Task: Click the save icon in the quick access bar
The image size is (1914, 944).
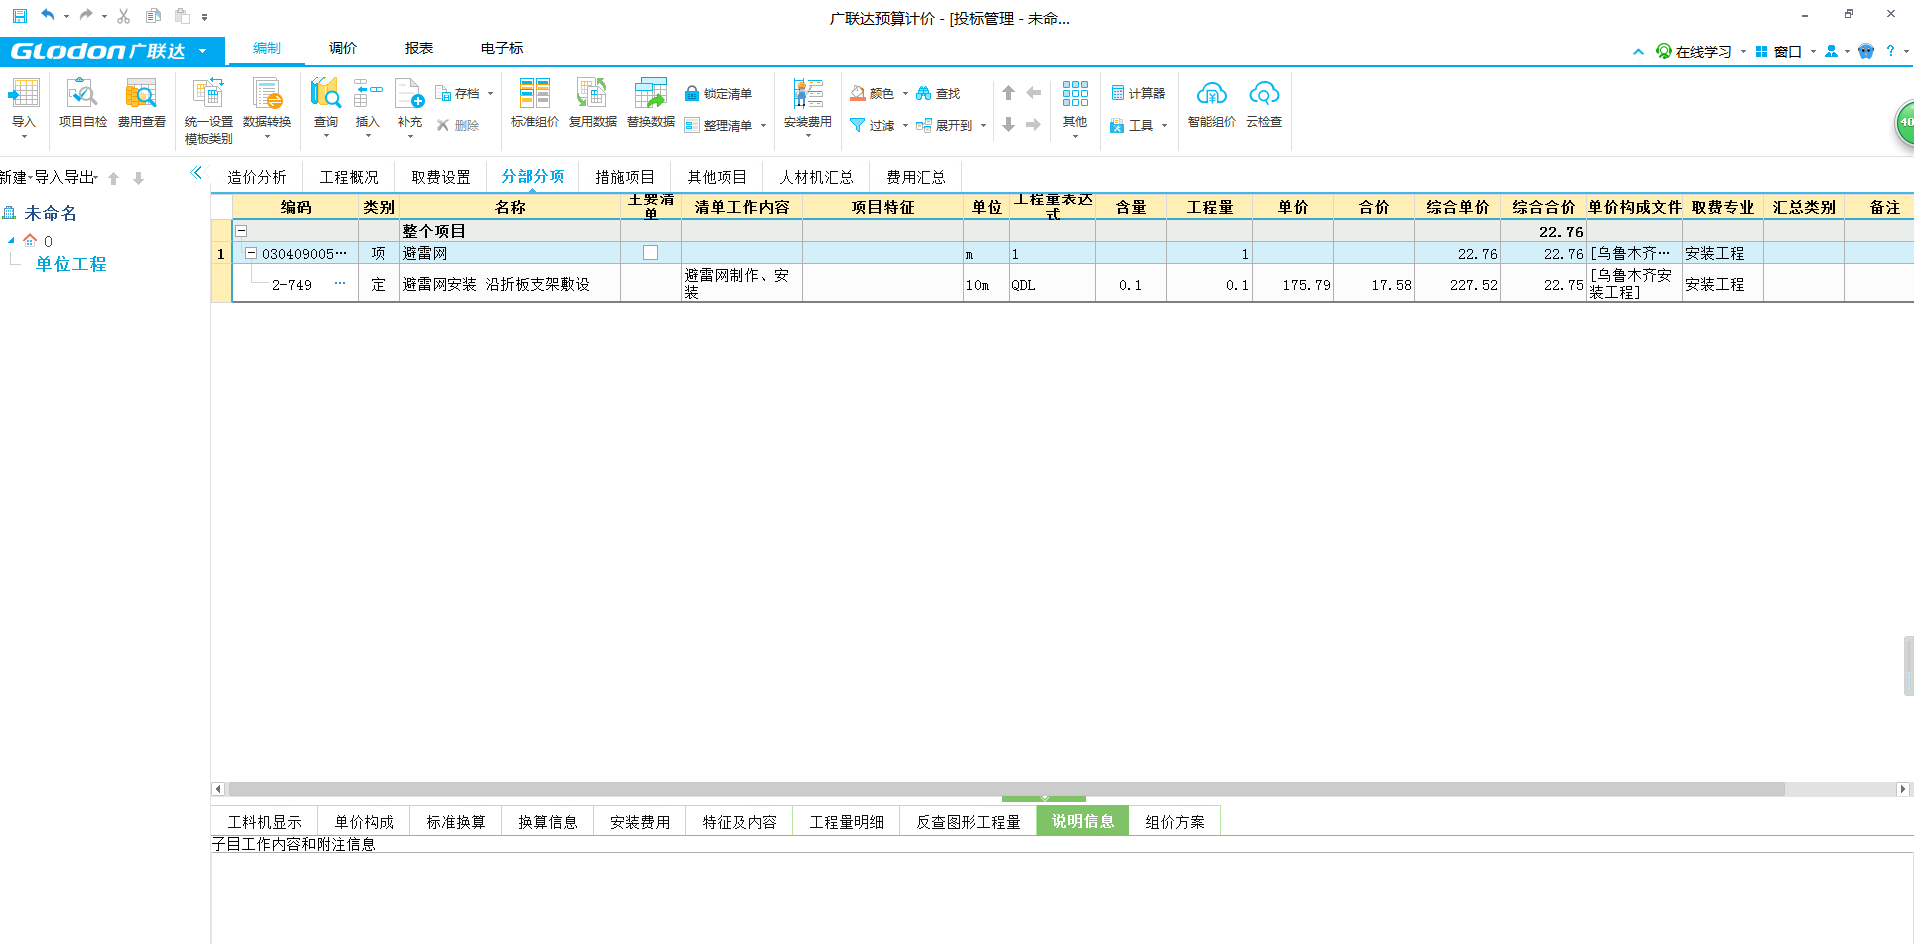Action: (x=20, y=16)
